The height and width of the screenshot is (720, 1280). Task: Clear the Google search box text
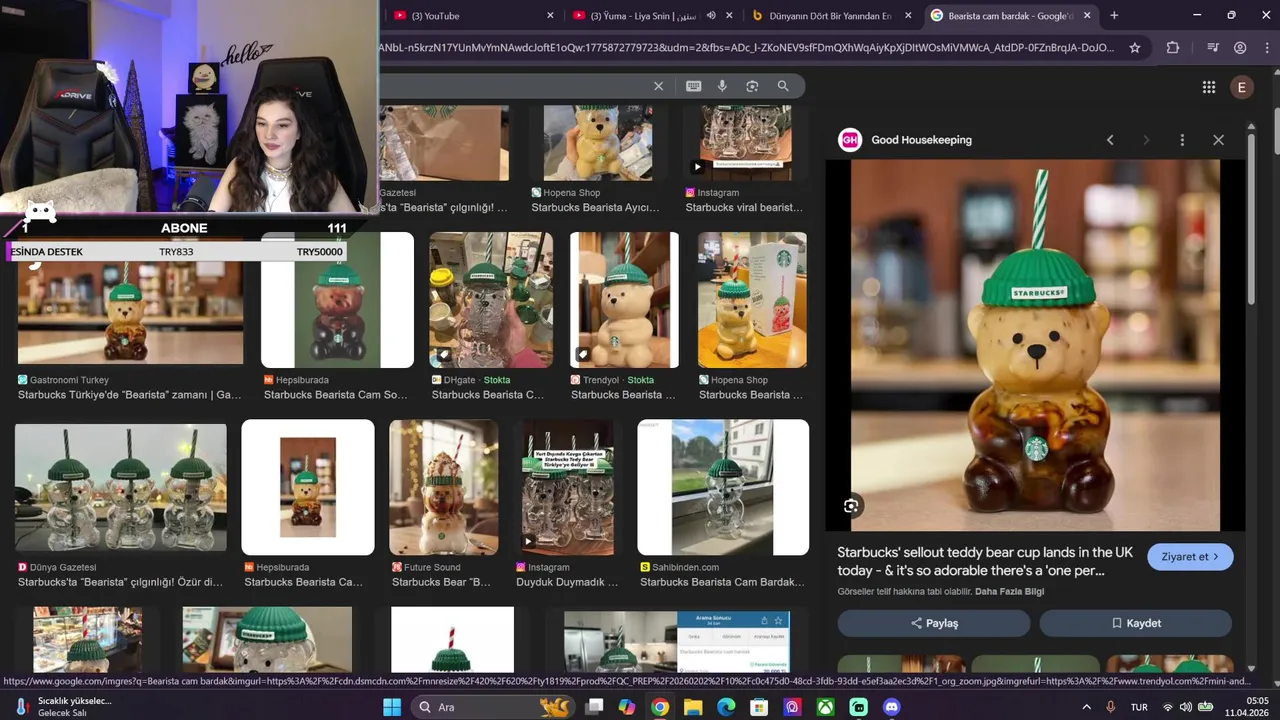(658, 86)
